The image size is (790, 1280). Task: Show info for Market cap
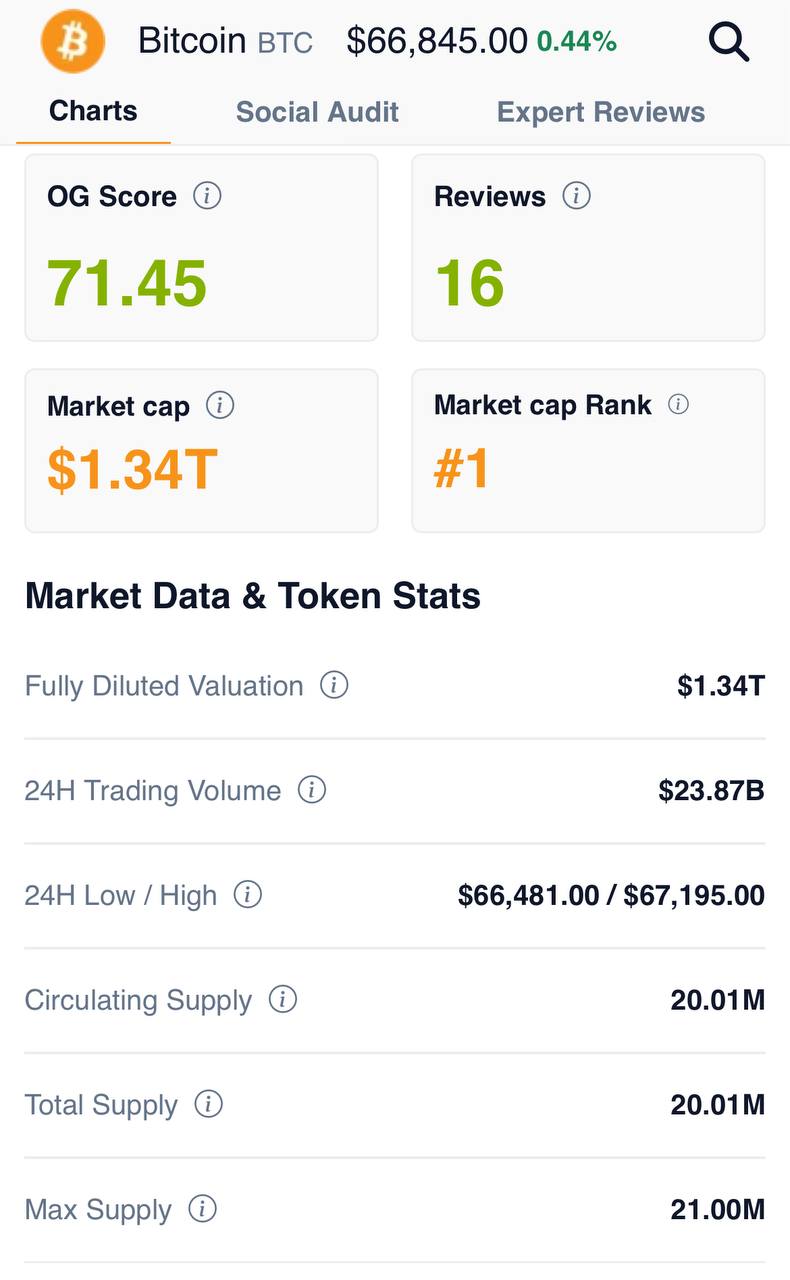(220, 405)
